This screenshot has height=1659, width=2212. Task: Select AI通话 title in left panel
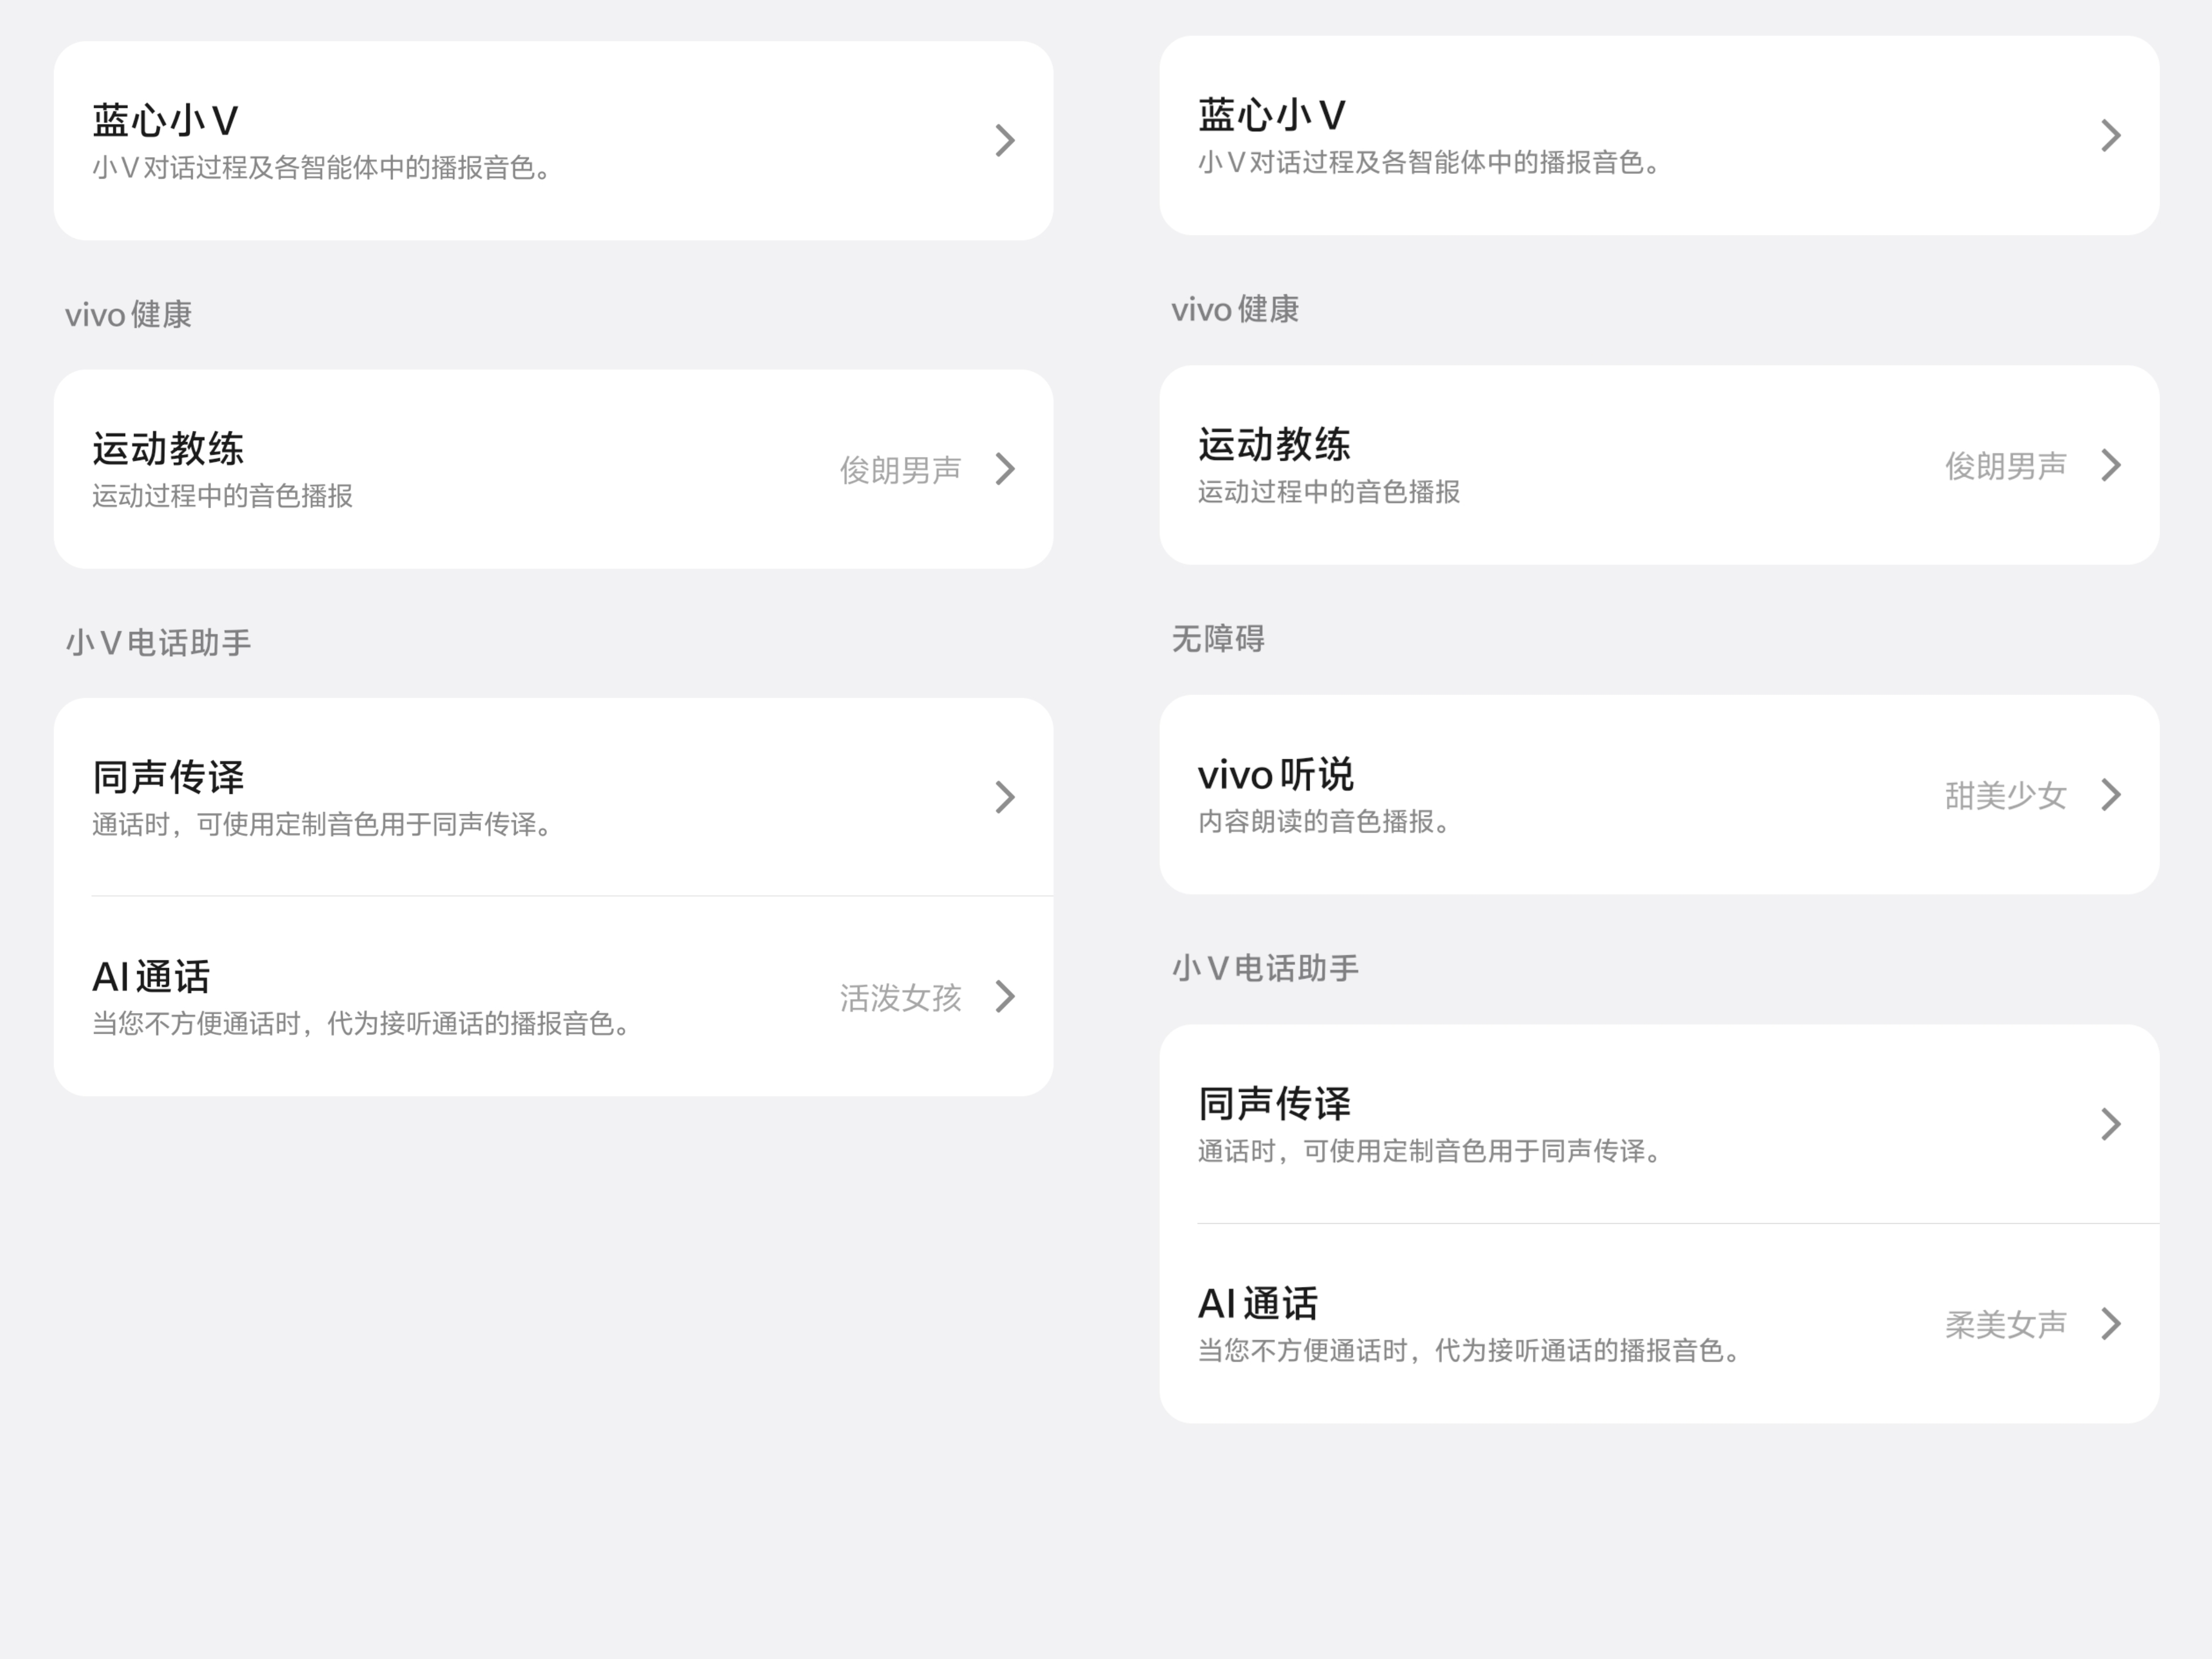pyautogui.click(x=151, y=977)
